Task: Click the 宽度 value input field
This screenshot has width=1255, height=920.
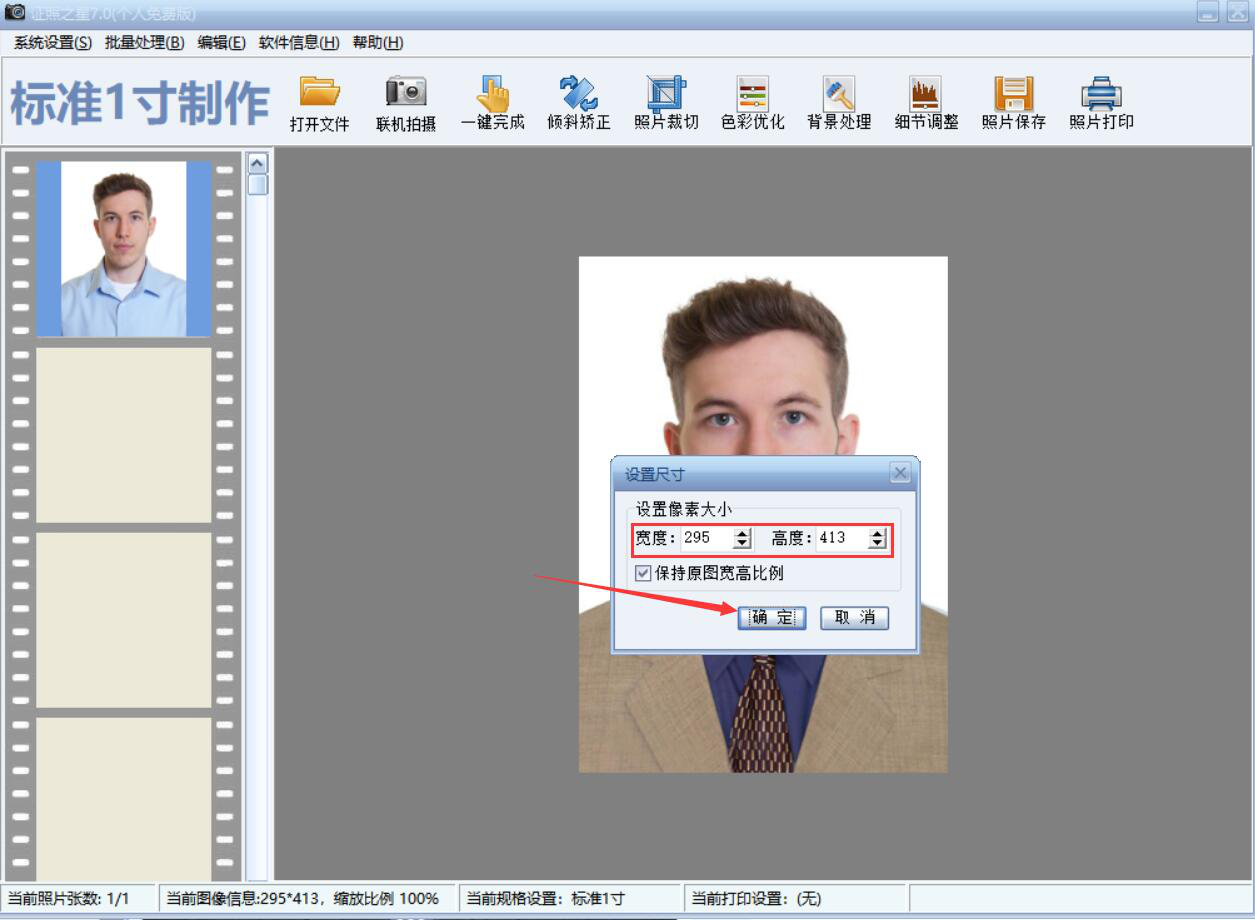Action: point(707,538)
